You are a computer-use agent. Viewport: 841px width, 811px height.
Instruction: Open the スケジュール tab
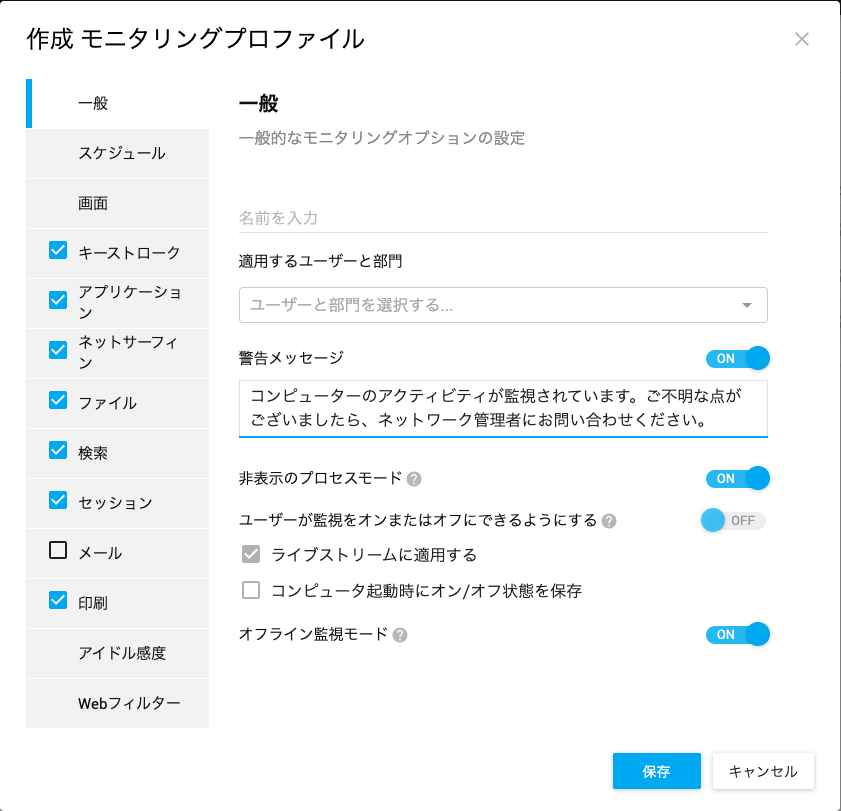coord(117,153)
